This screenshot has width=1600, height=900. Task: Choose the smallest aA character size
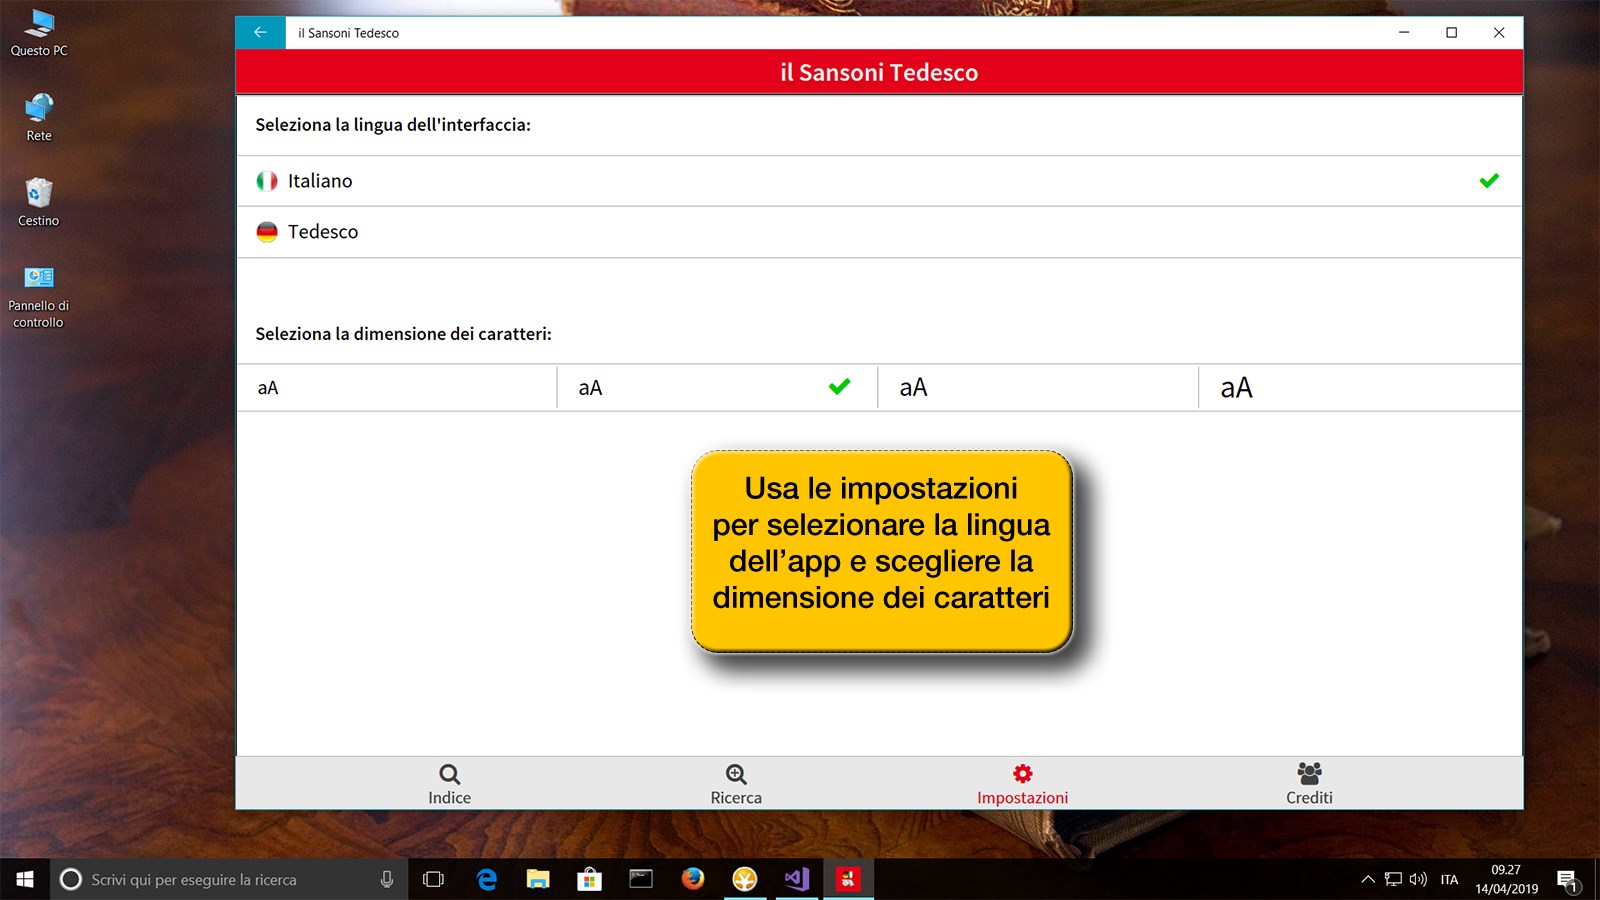(x=397, y=388)
